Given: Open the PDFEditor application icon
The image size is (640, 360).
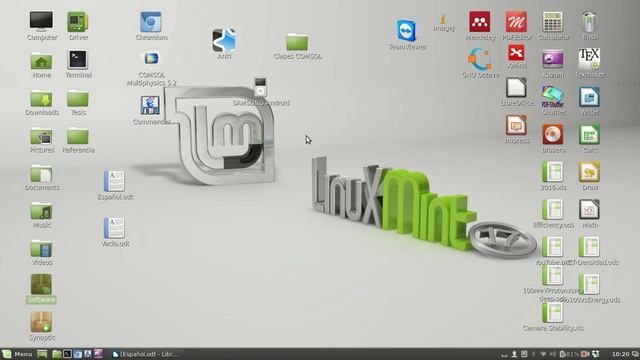Looking at the screenshot, I should point(516,22).
